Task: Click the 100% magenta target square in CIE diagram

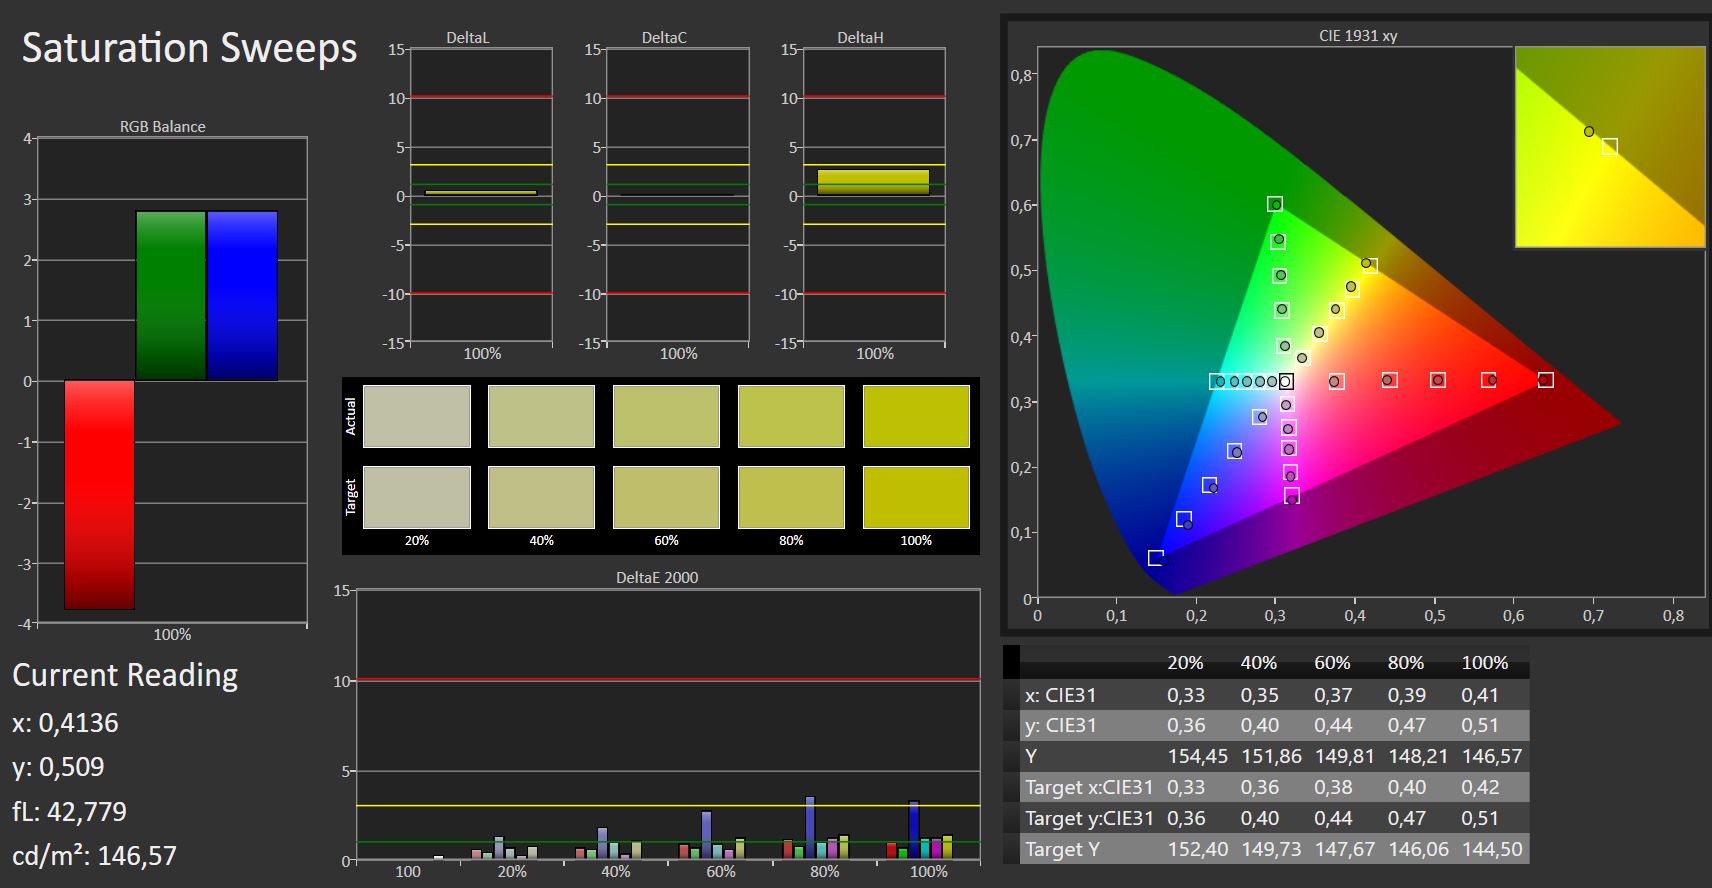Action: point(1292,496)
